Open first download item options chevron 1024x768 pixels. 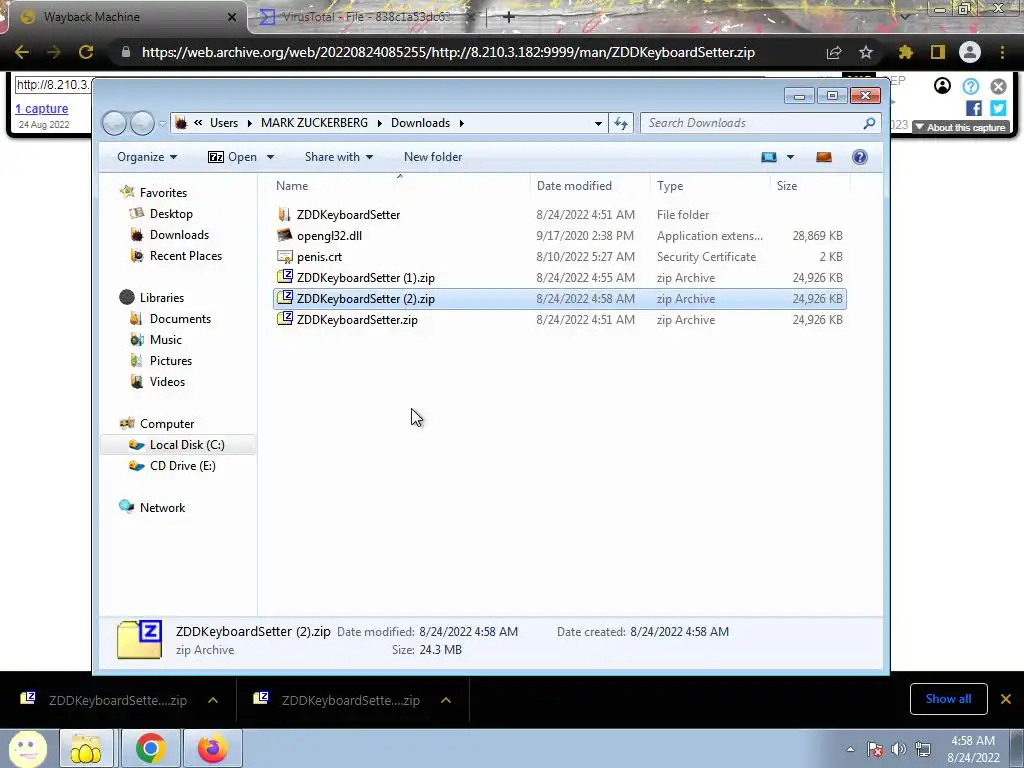coord(213,700)
